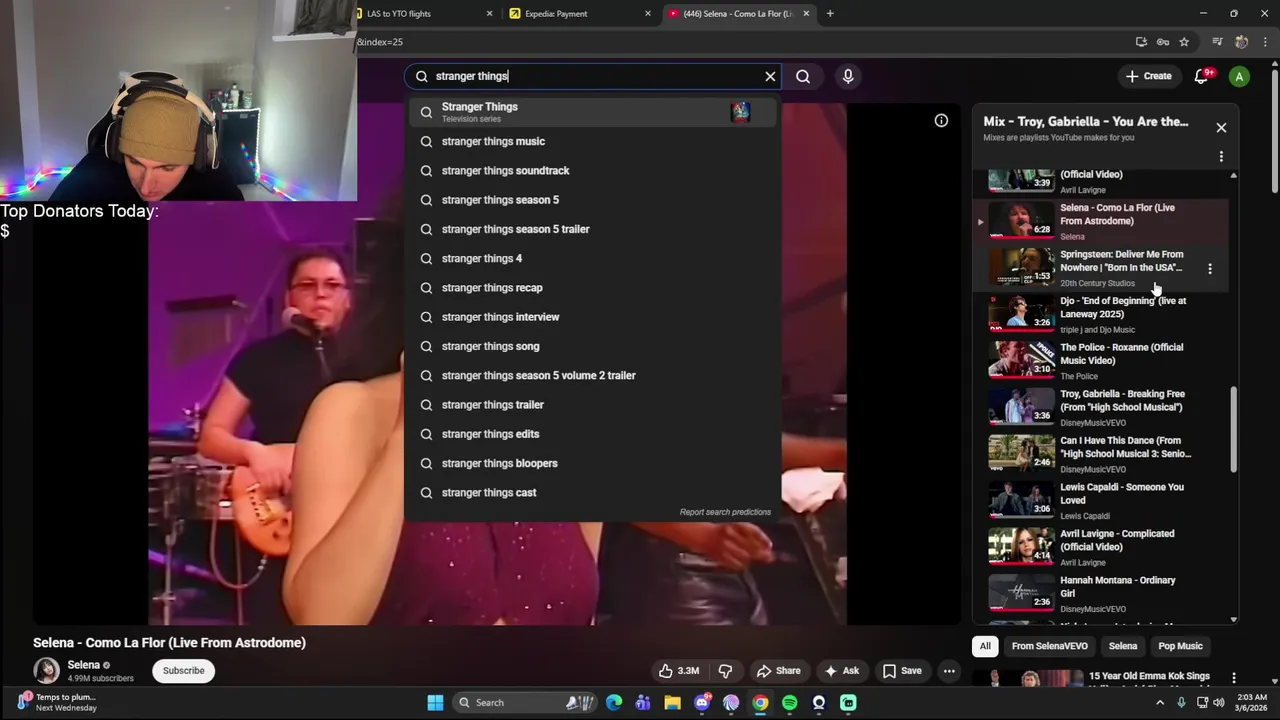Open YouTube notifications bell
1280x720 pixels.
click(1202, 76)
